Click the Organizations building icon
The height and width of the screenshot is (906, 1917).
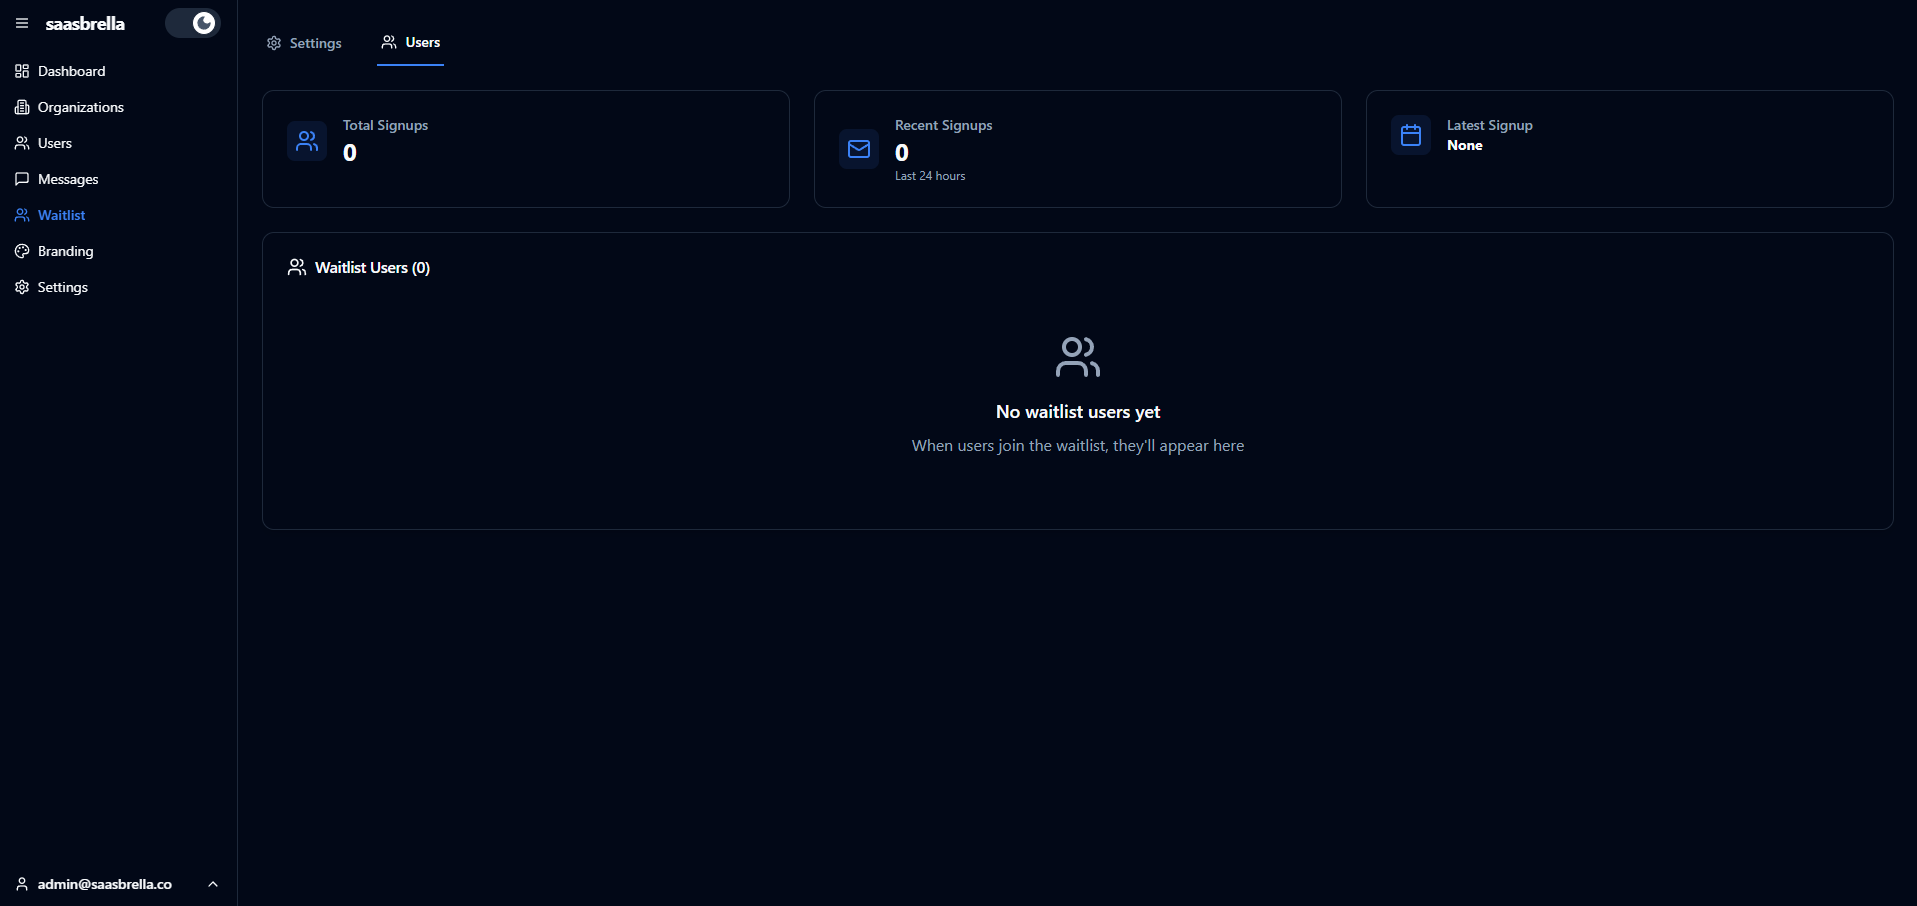coord(22,107)
